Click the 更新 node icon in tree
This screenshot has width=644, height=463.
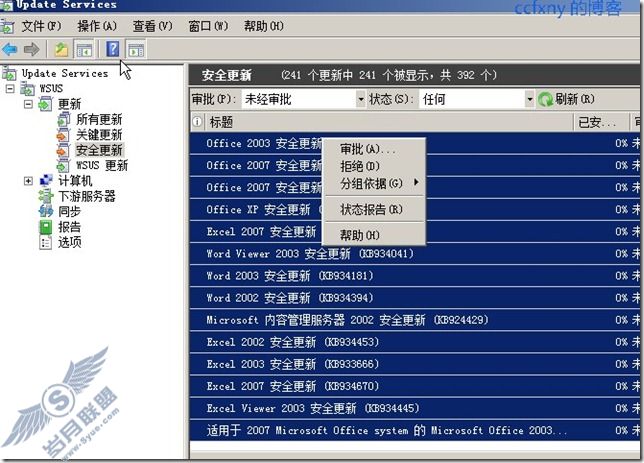(45, 104)
